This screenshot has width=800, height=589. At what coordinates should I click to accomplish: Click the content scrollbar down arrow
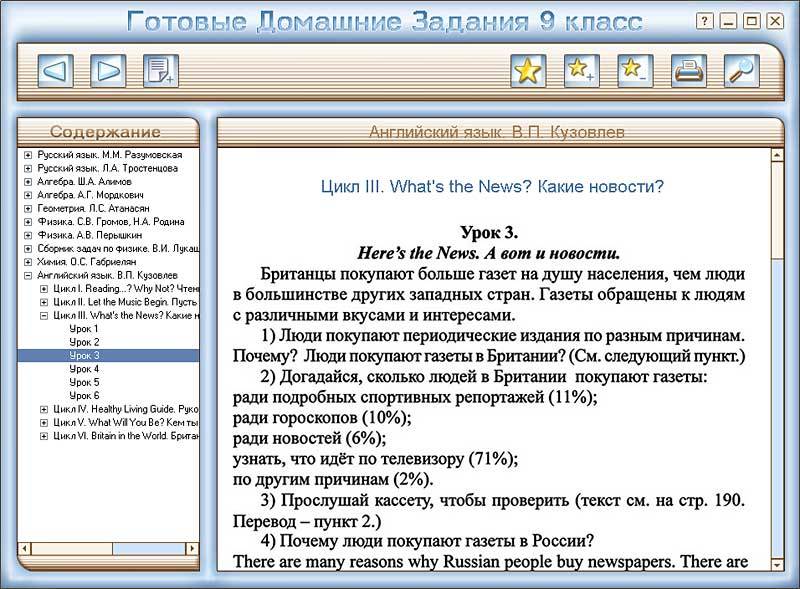pyautogui.click(x=777, y=565)
